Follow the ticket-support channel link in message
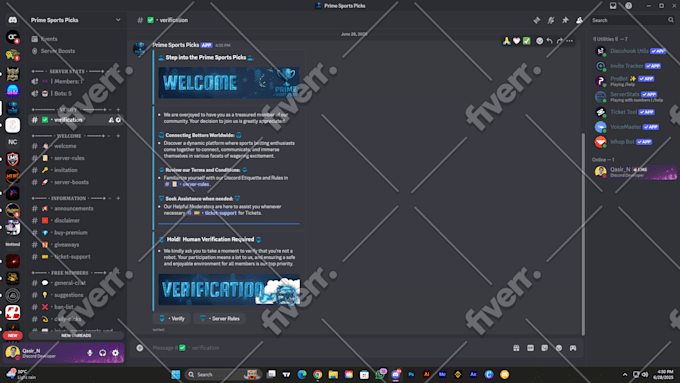The height and width of the screenshot is (383, 680). (211, 213)
